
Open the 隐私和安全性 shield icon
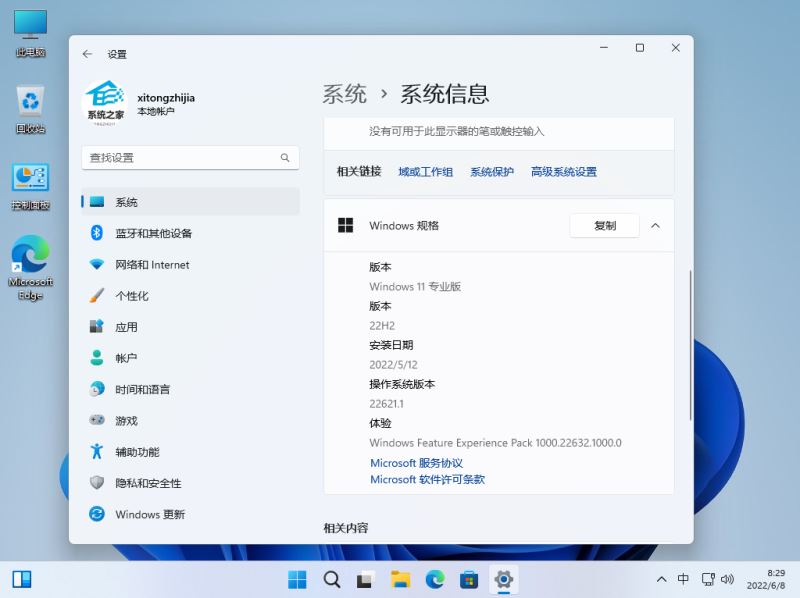pos(97,483)
